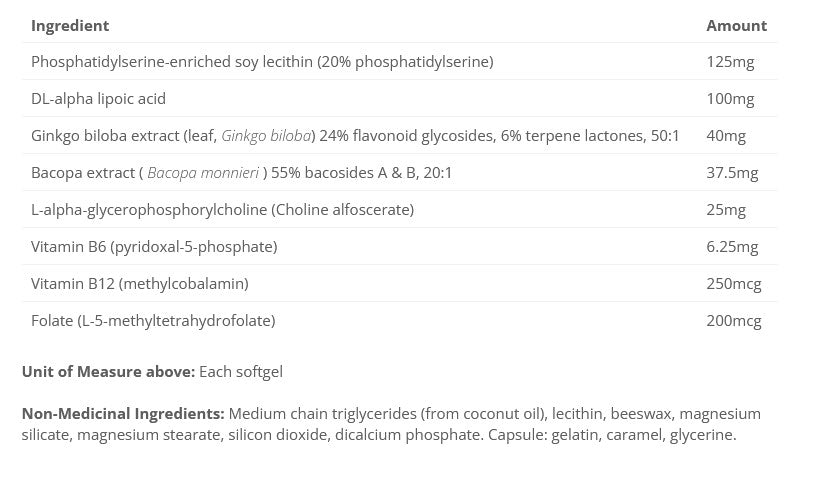
Task: Click the 6.25mg amount value
Action: [x=732, y=247]
